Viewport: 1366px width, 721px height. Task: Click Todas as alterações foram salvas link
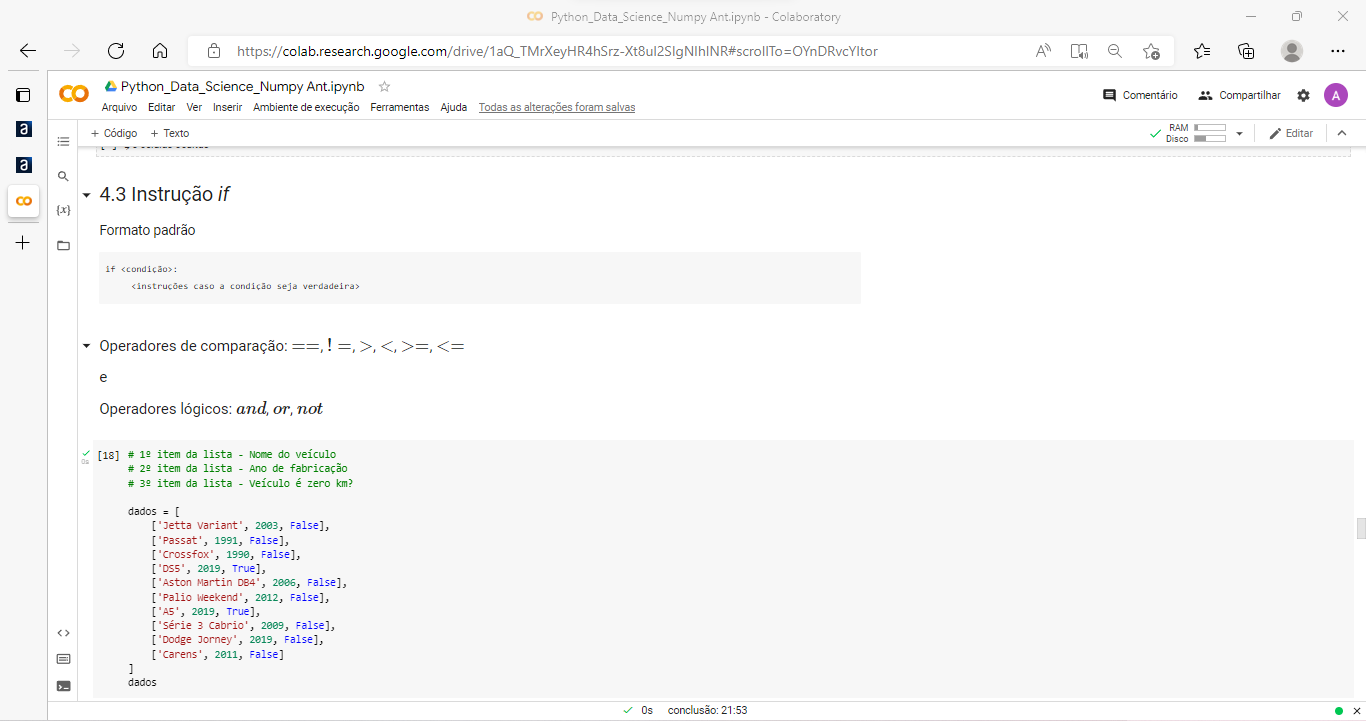pyautogui.click(x=557, y=107)
